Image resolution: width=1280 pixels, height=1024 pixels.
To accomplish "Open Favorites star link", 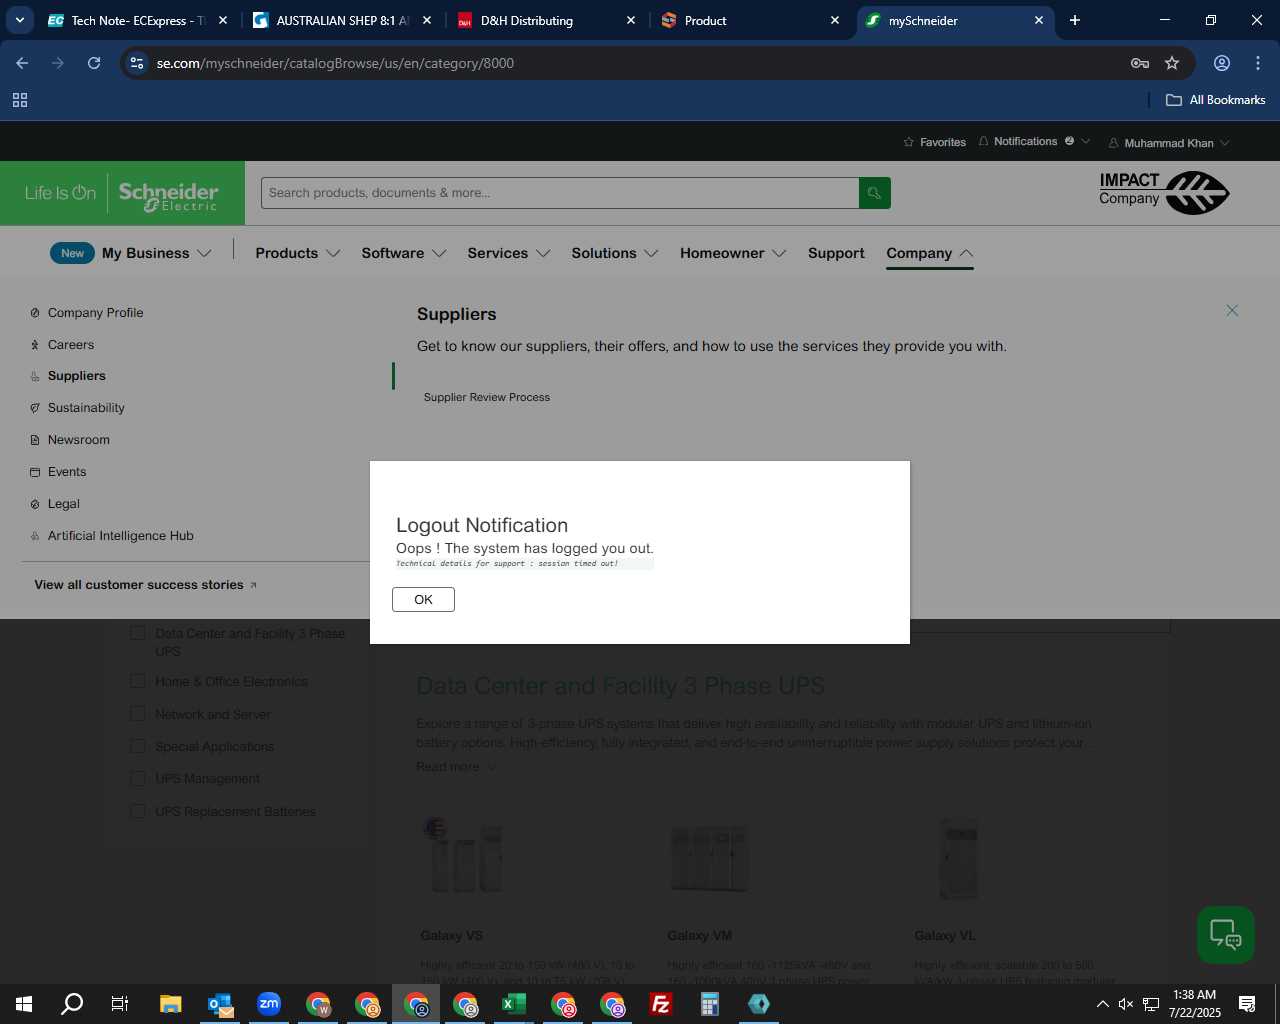I will click(934, 142).
